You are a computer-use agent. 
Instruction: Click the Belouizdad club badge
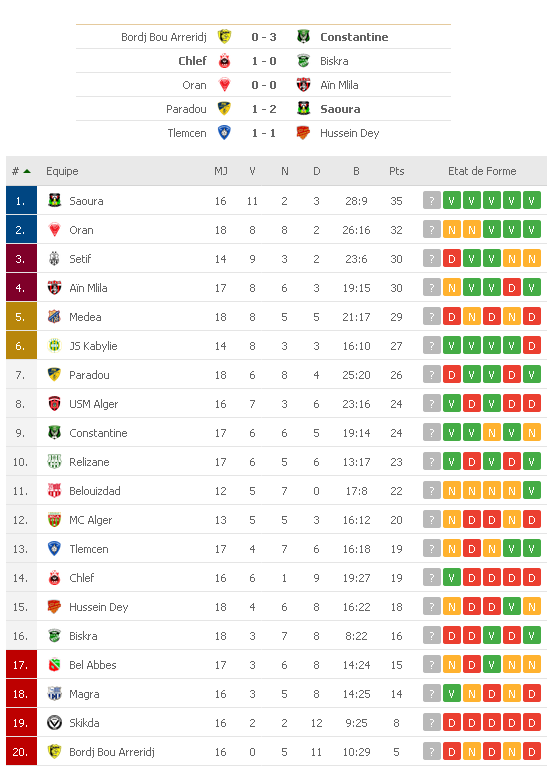point(54,490)
